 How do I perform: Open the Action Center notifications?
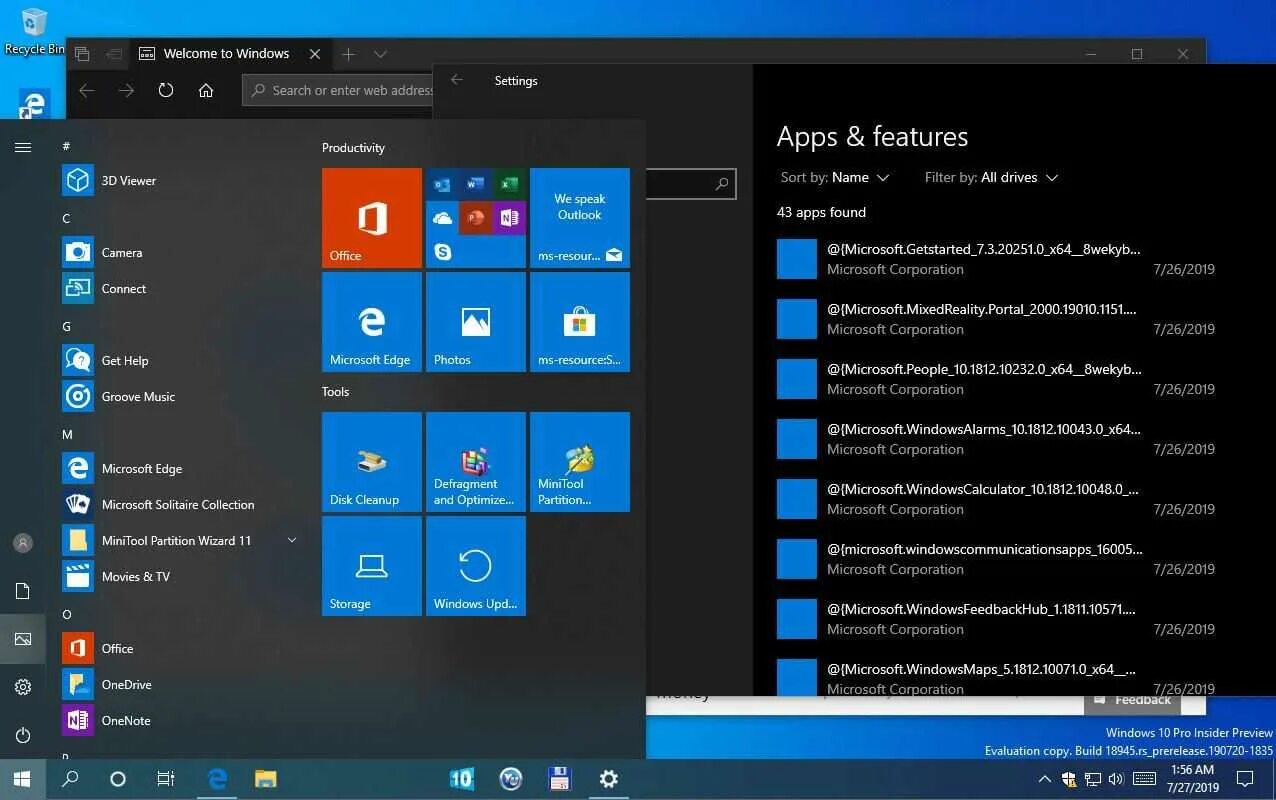pos(1245,779)
